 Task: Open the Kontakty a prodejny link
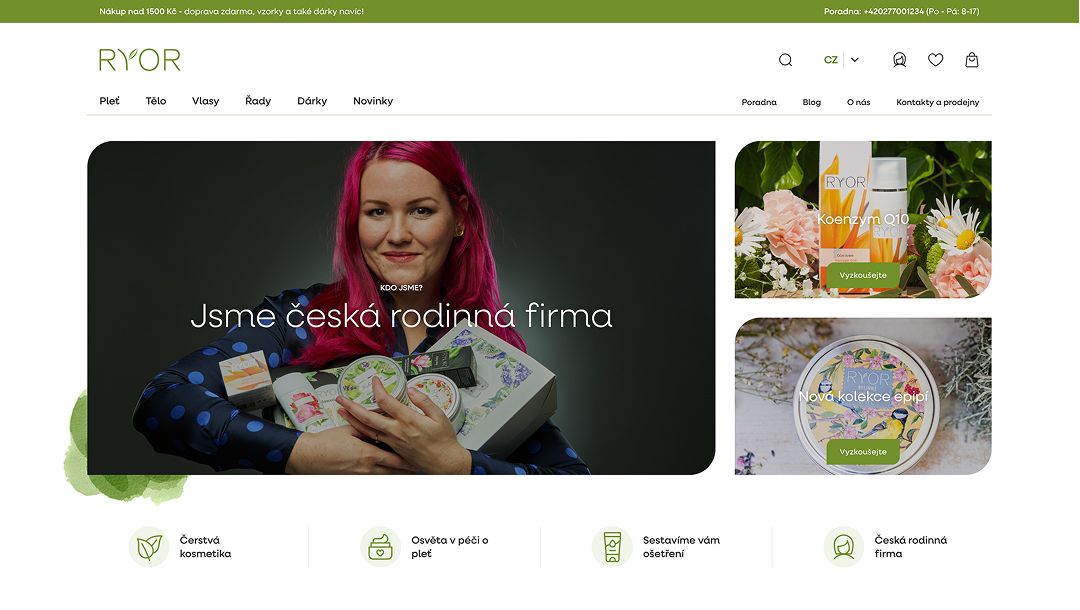[937, 102]
